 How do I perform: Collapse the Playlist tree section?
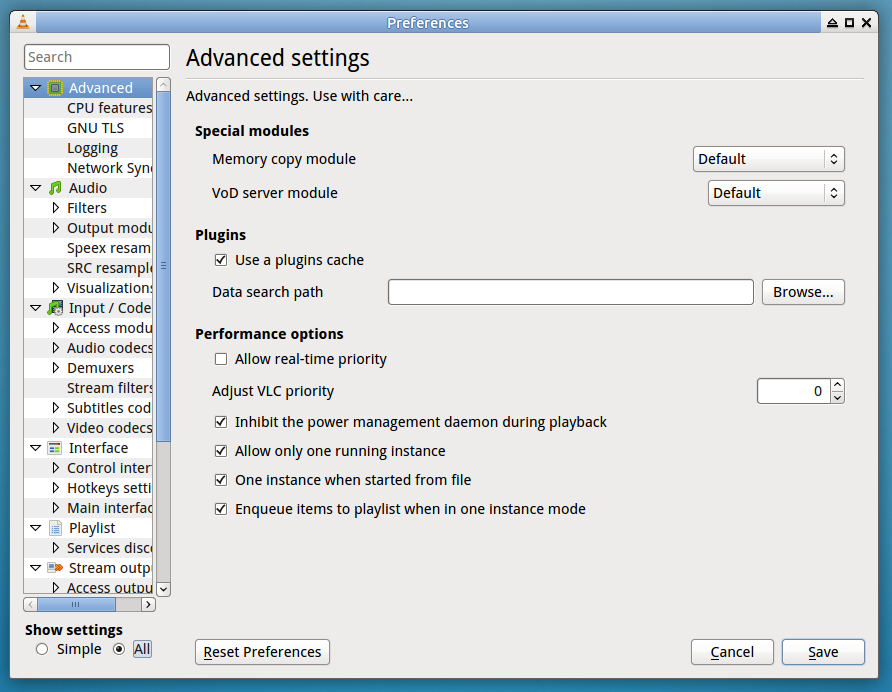[x=36, y=528]
